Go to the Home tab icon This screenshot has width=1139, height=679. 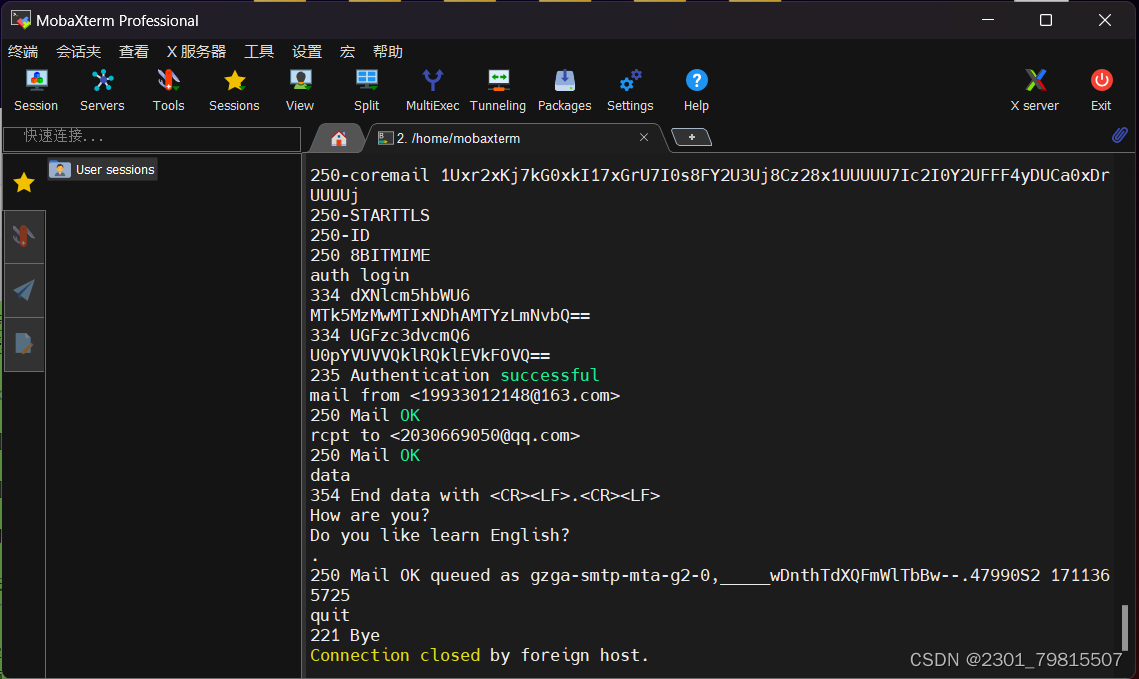pyautogui.click(x=339, y=139)
